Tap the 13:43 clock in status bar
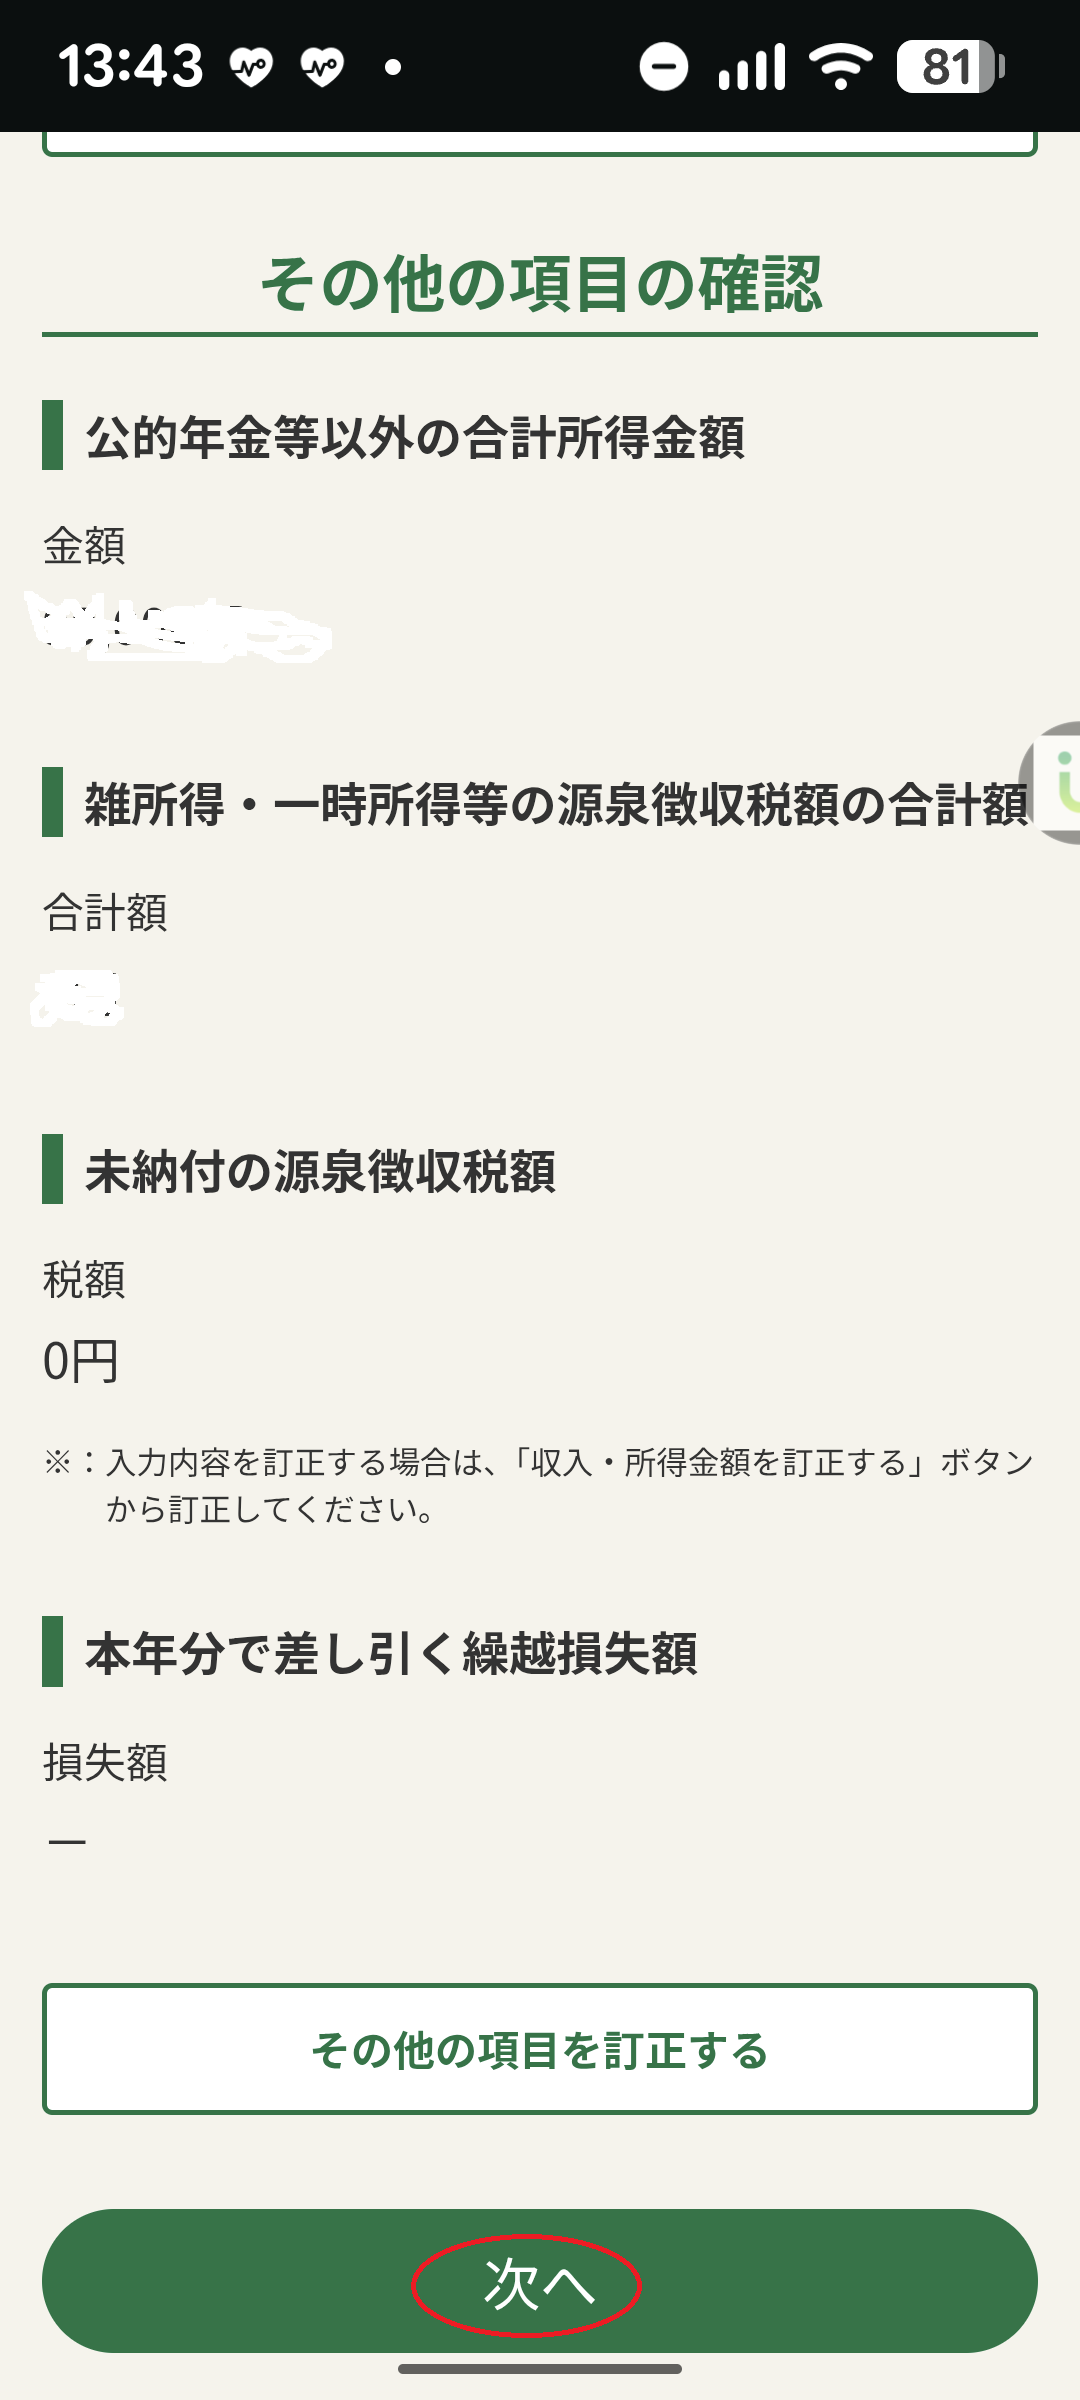 pos(131,67)
